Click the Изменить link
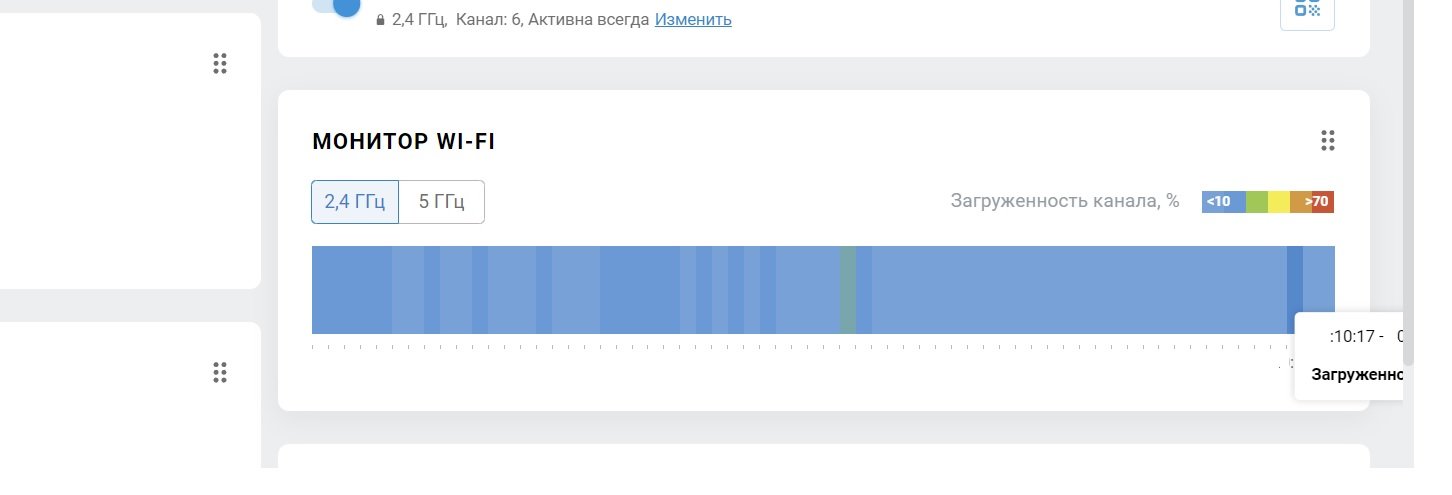Screen dimensions: 1452x495 click(x=693, y=19)
